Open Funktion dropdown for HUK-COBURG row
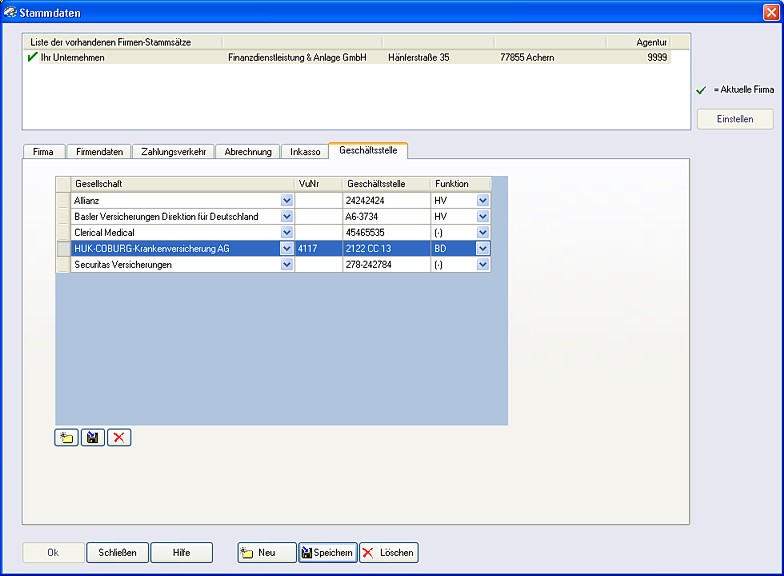 click(483, 249)
